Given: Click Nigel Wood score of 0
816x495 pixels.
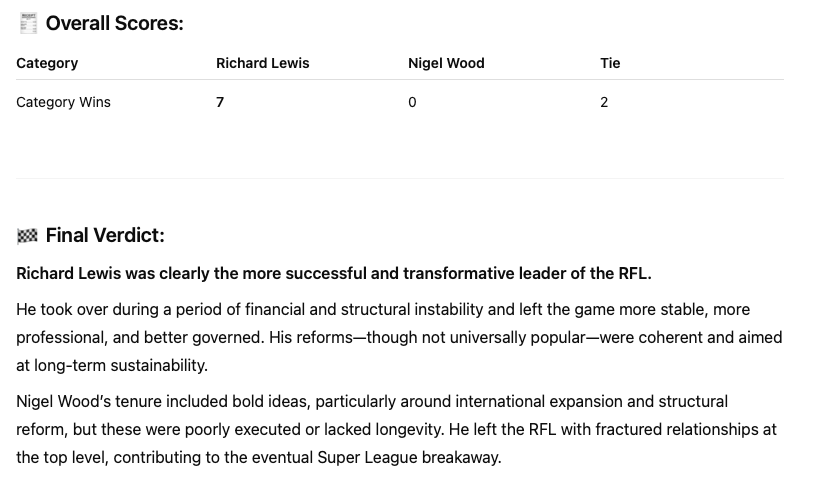Looking at the screenshot, I should pyautogui.click(x=412, y=102).
